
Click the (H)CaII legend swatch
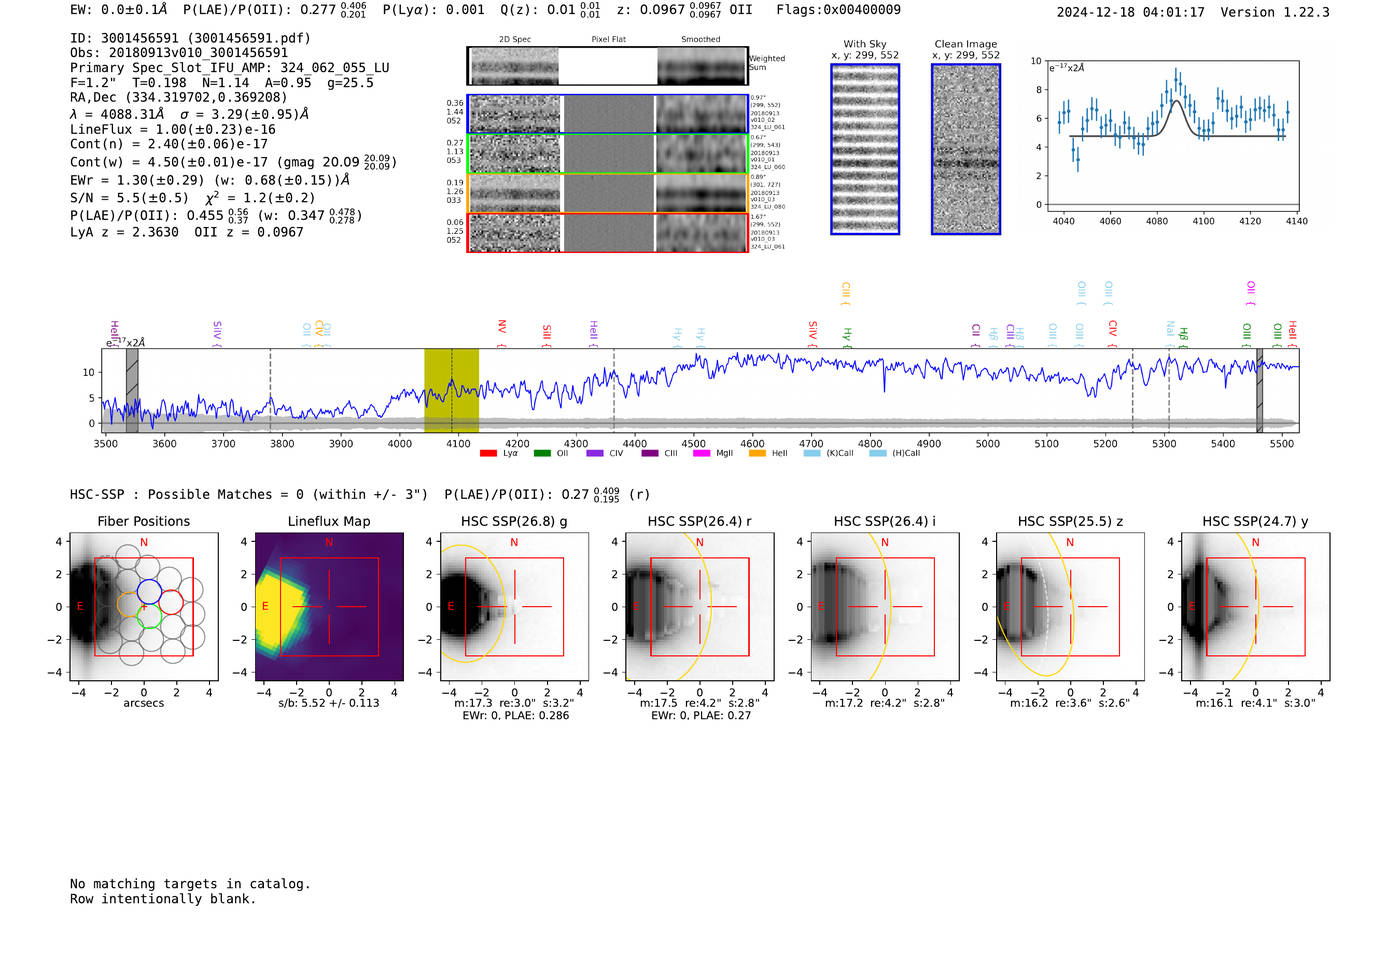[x=878, y=454]
